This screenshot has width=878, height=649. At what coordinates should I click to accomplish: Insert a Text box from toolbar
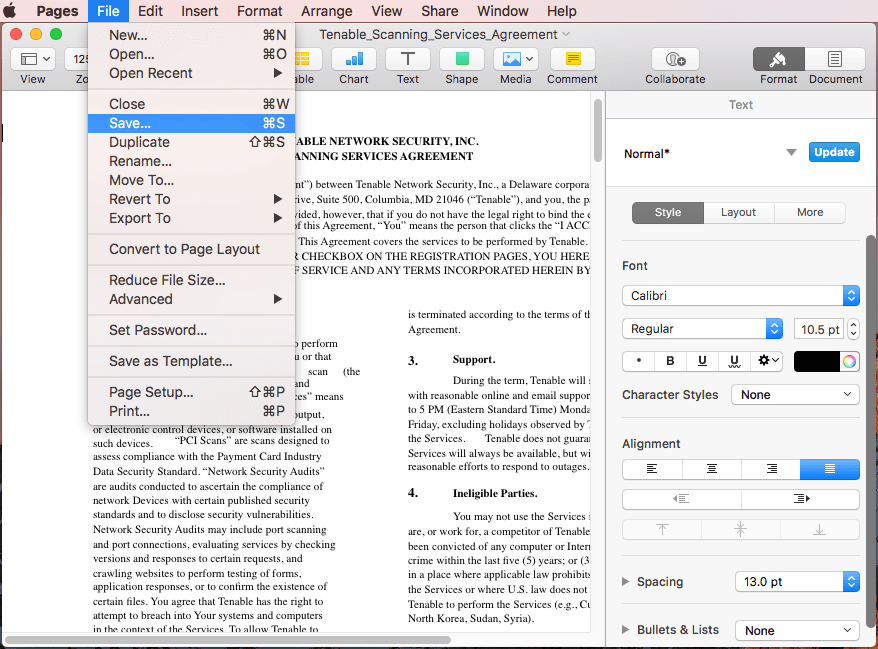coord(408,59)
